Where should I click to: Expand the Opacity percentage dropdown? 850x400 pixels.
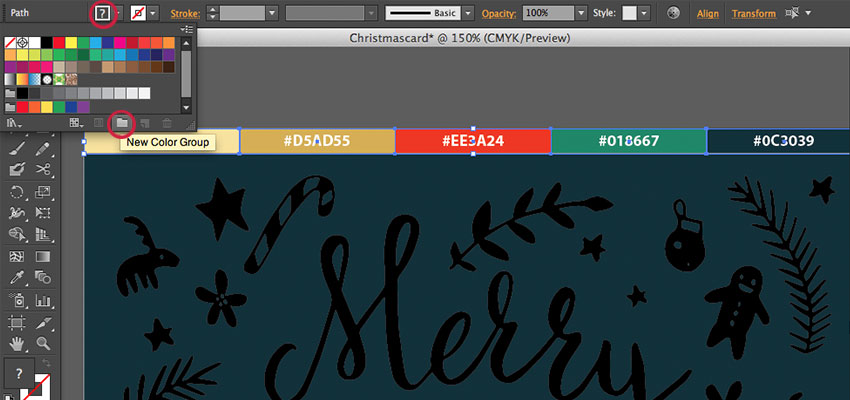(582, 14)
